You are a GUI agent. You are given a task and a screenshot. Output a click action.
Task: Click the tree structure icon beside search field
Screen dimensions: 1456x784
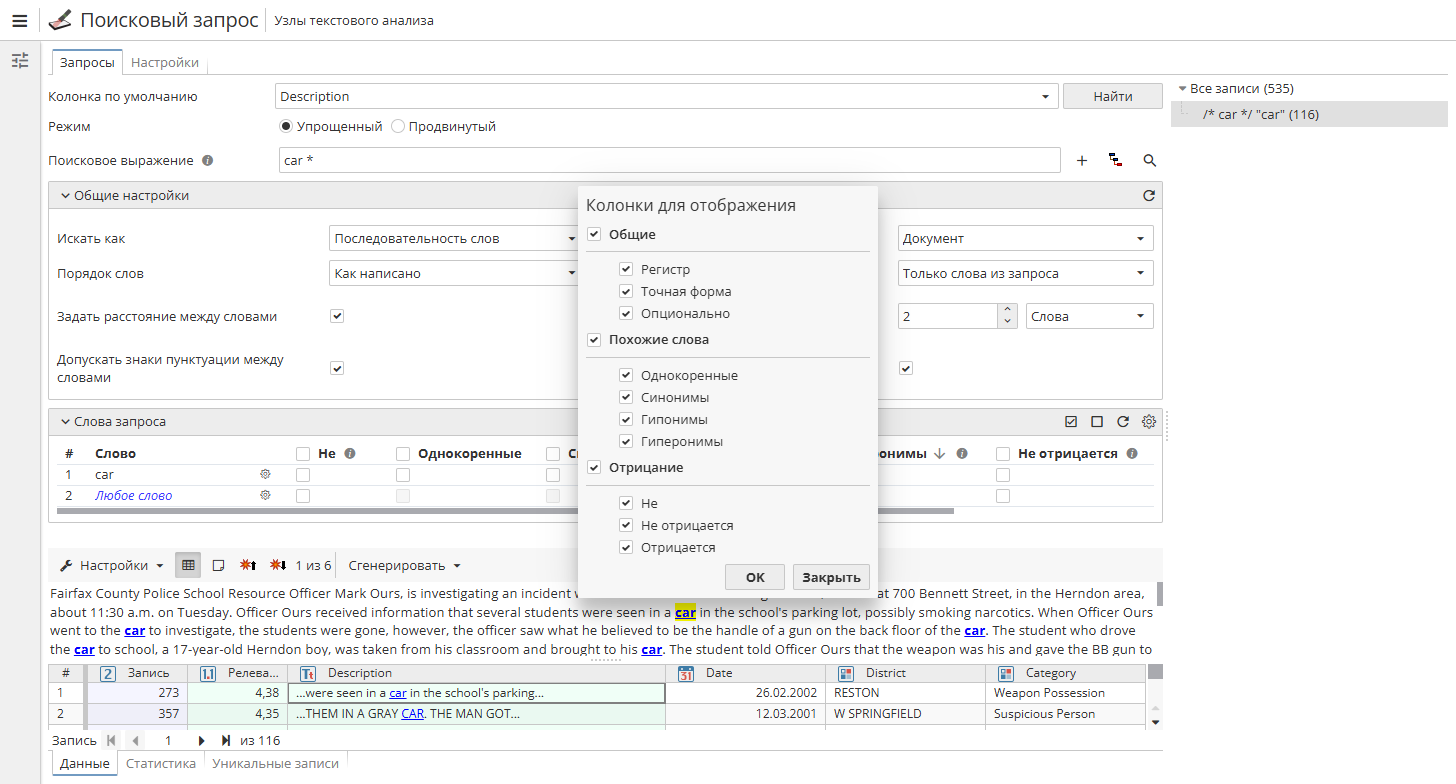coord(1115,160)
